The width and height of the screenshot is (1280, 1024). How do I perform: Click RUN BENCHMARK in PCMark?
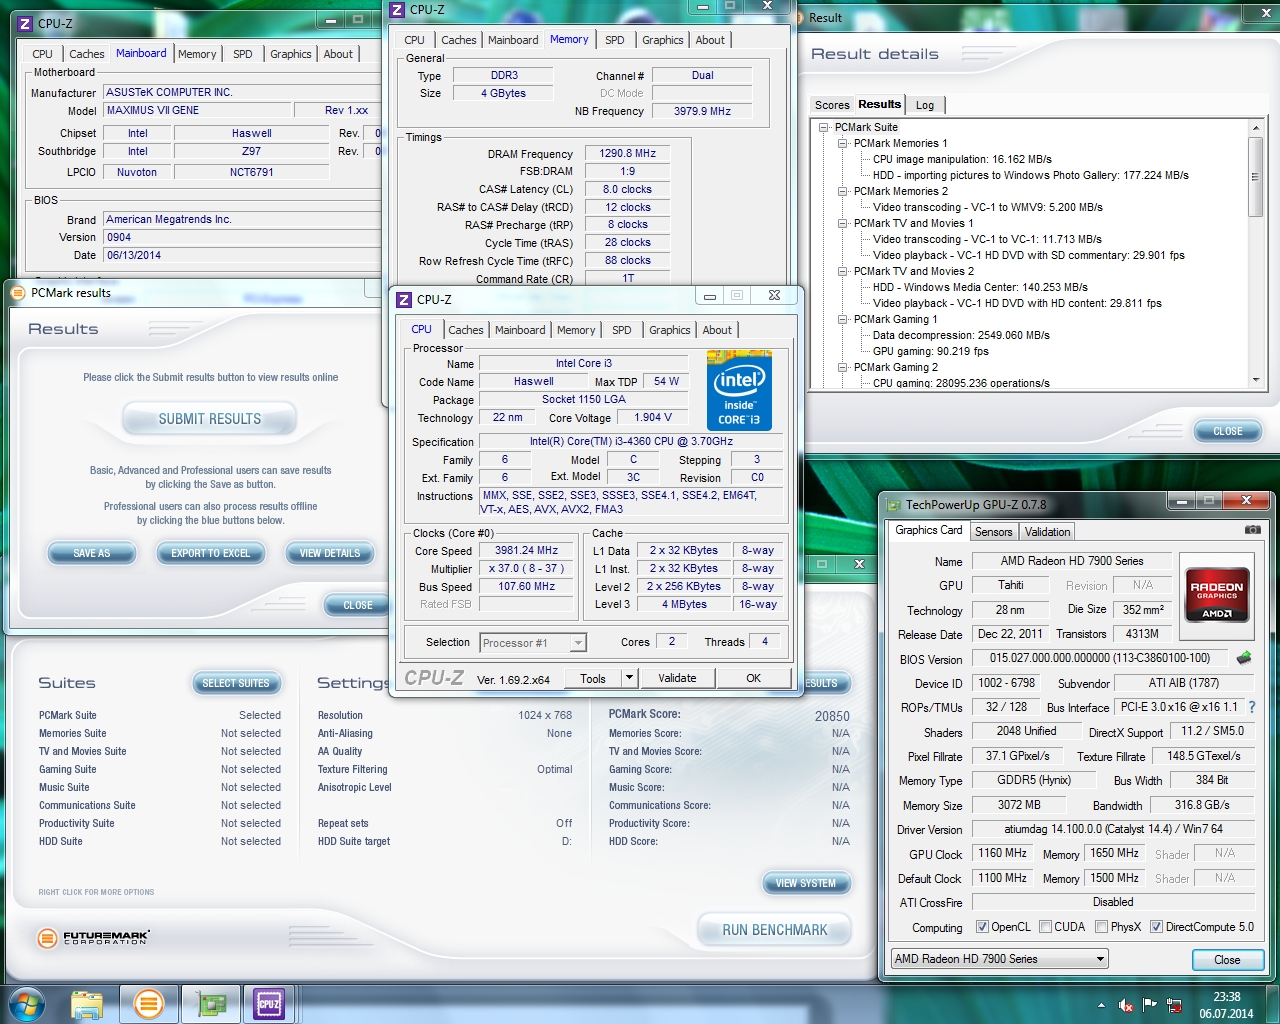coord(775,930)
